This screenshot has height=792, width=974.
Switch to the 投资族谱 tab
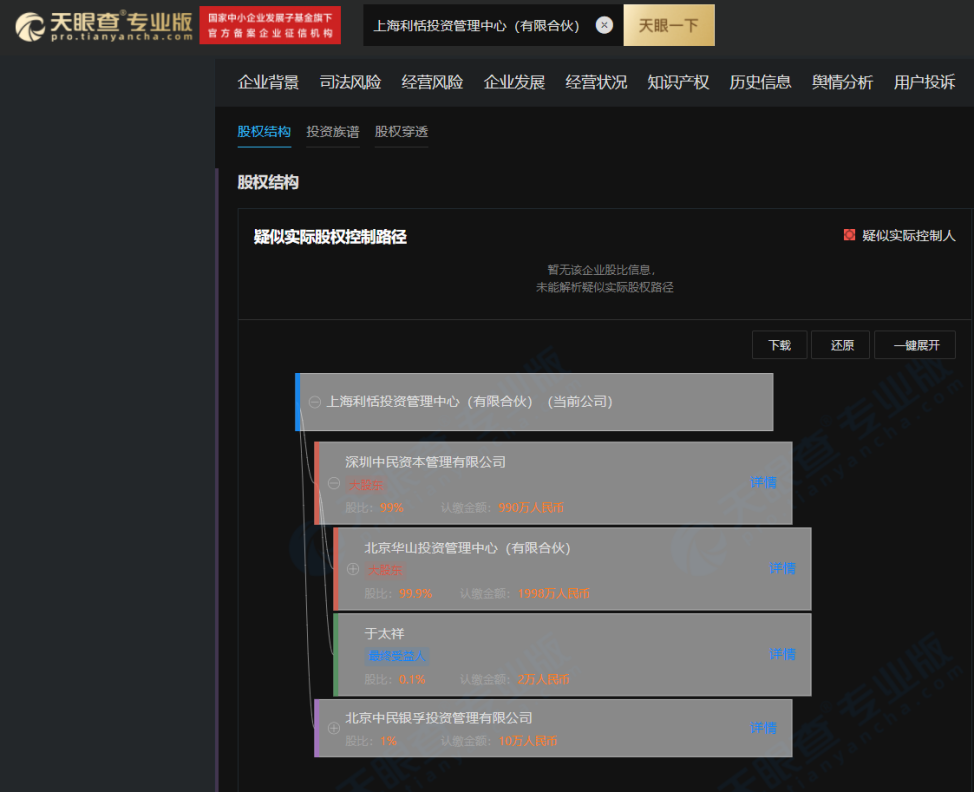pyautogui.click(x=333, y=132)
